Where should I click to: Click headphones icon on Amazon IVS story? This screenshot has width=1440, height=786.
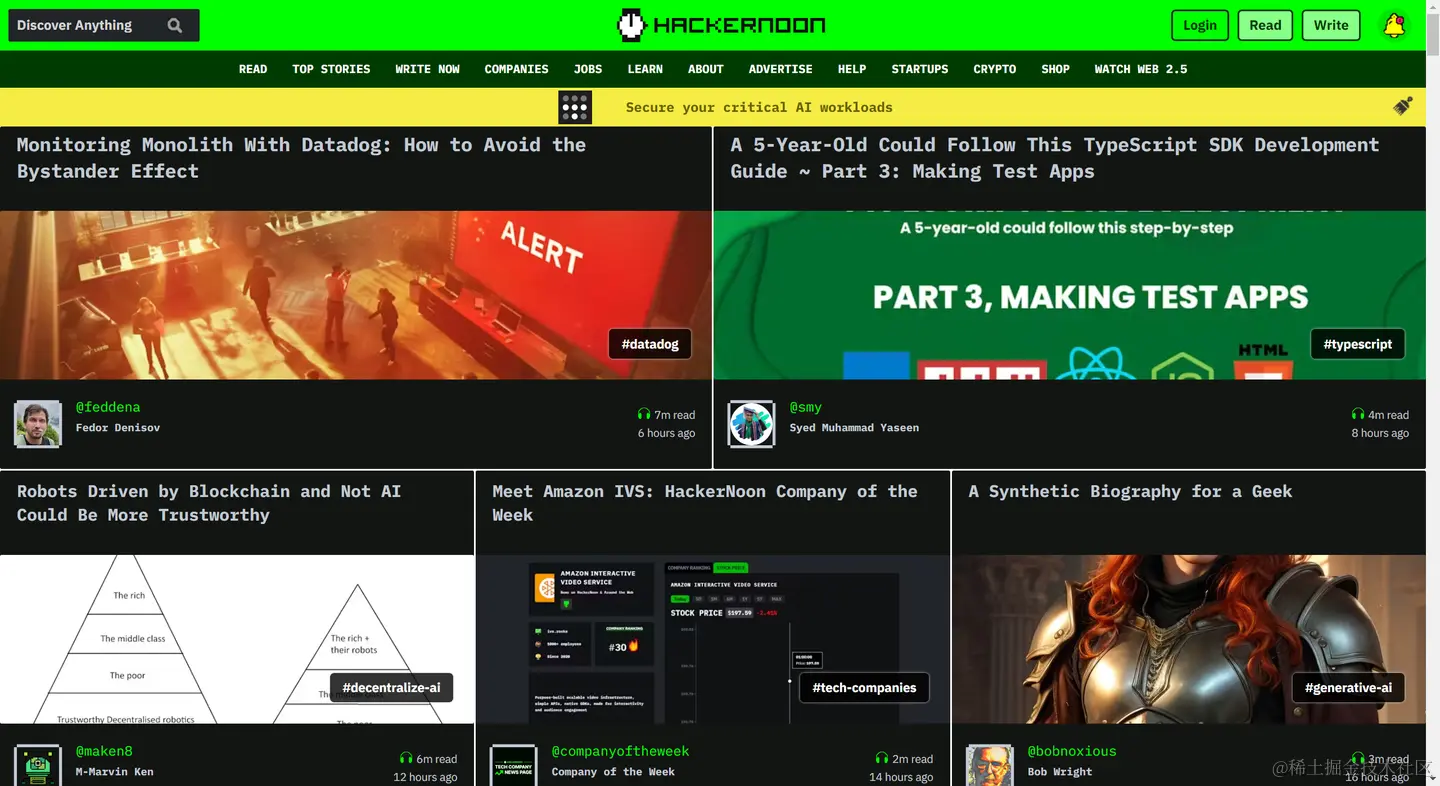(882, 758)
